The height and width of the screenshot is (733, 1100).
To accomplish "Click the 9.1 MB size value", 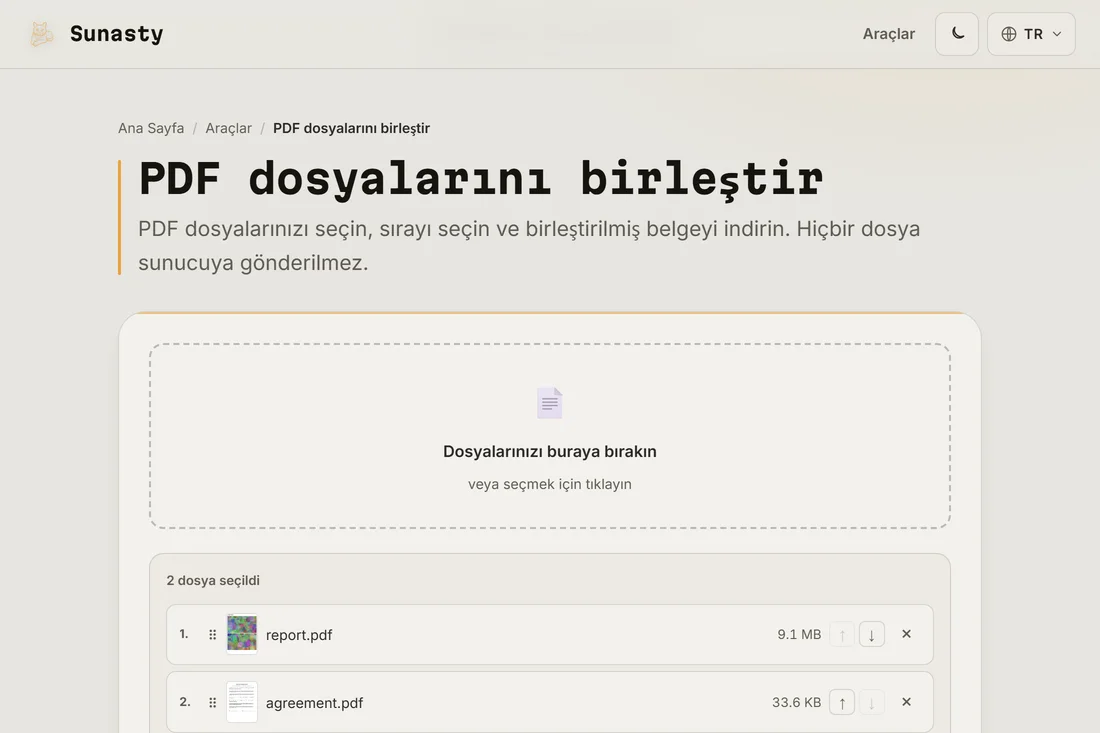I will click(799, 634).
